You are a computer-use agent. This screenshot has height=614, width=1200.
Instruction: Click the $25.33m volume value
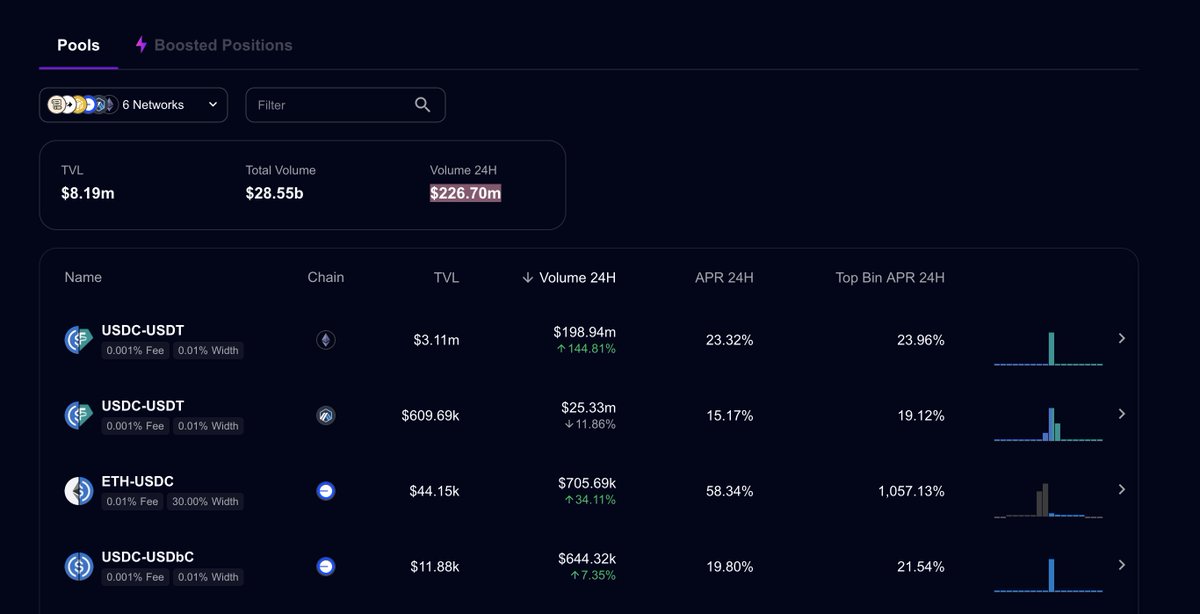[x=588, y=407]
